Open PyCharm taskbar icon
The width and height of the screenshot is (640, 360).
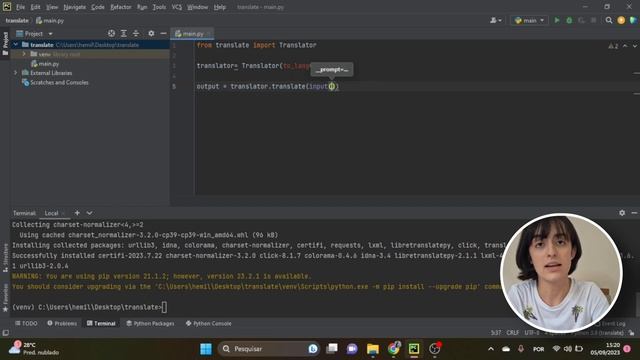pos(414,349)
